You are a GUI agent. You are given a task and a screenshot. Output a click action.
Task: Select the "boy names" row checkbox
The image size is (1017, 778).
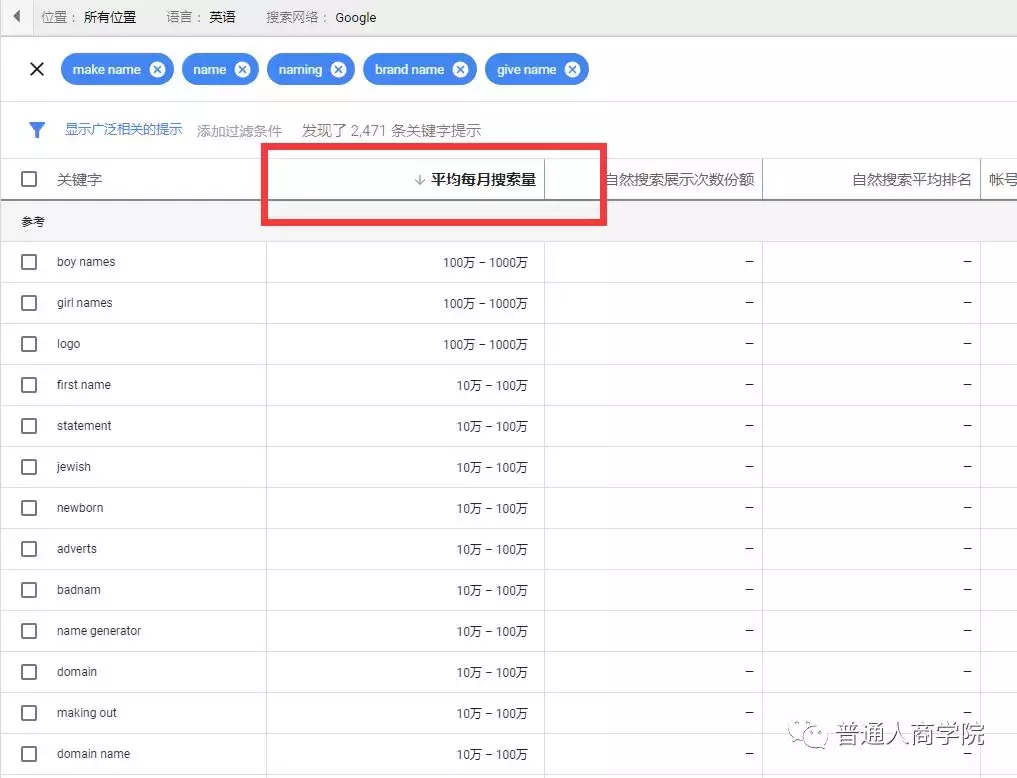(x=28, y=262)
